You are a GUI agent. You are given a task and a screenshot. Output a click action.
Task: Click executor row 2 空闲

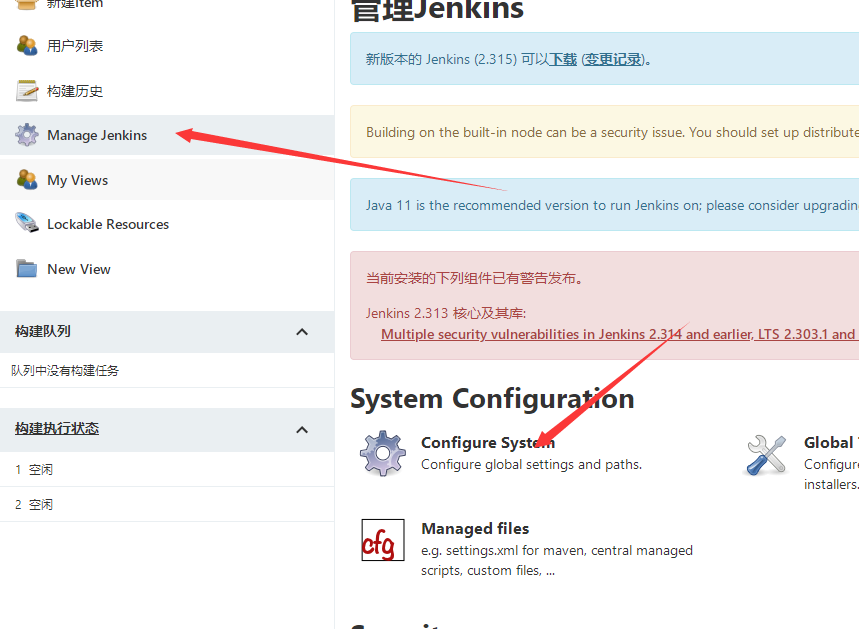[167, 505]
